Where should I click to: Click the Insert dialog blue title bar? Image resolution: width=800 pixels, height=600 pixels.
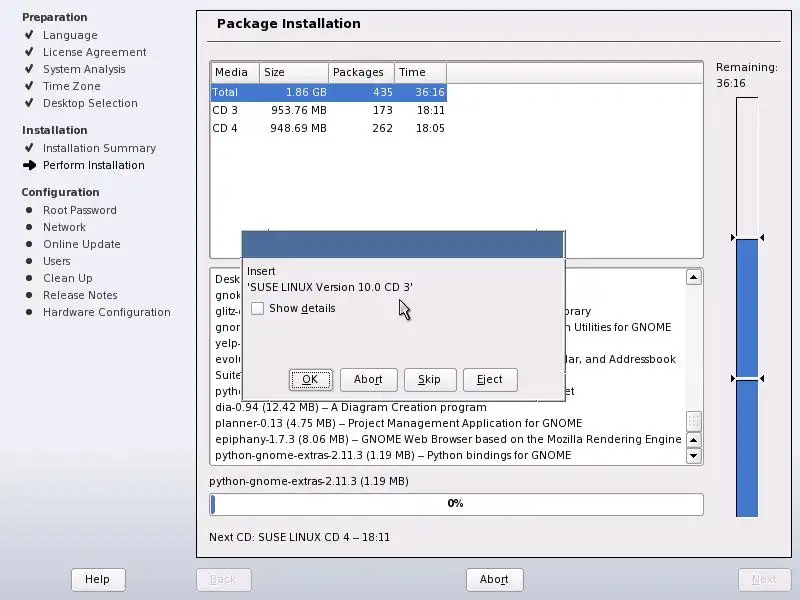[403, 245]
